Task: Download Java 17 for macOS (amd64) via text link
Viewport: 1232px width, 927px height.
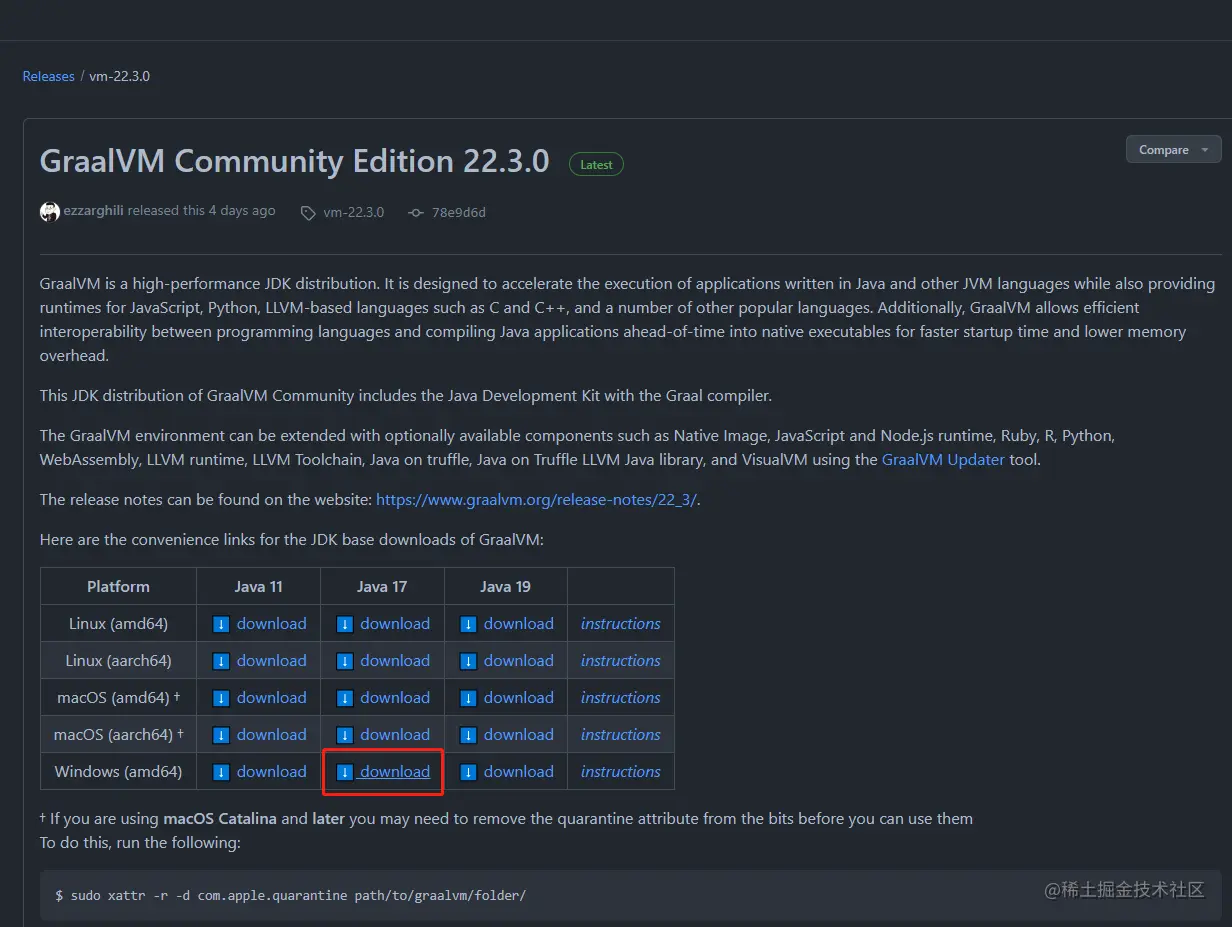Action: coord(395,698)
